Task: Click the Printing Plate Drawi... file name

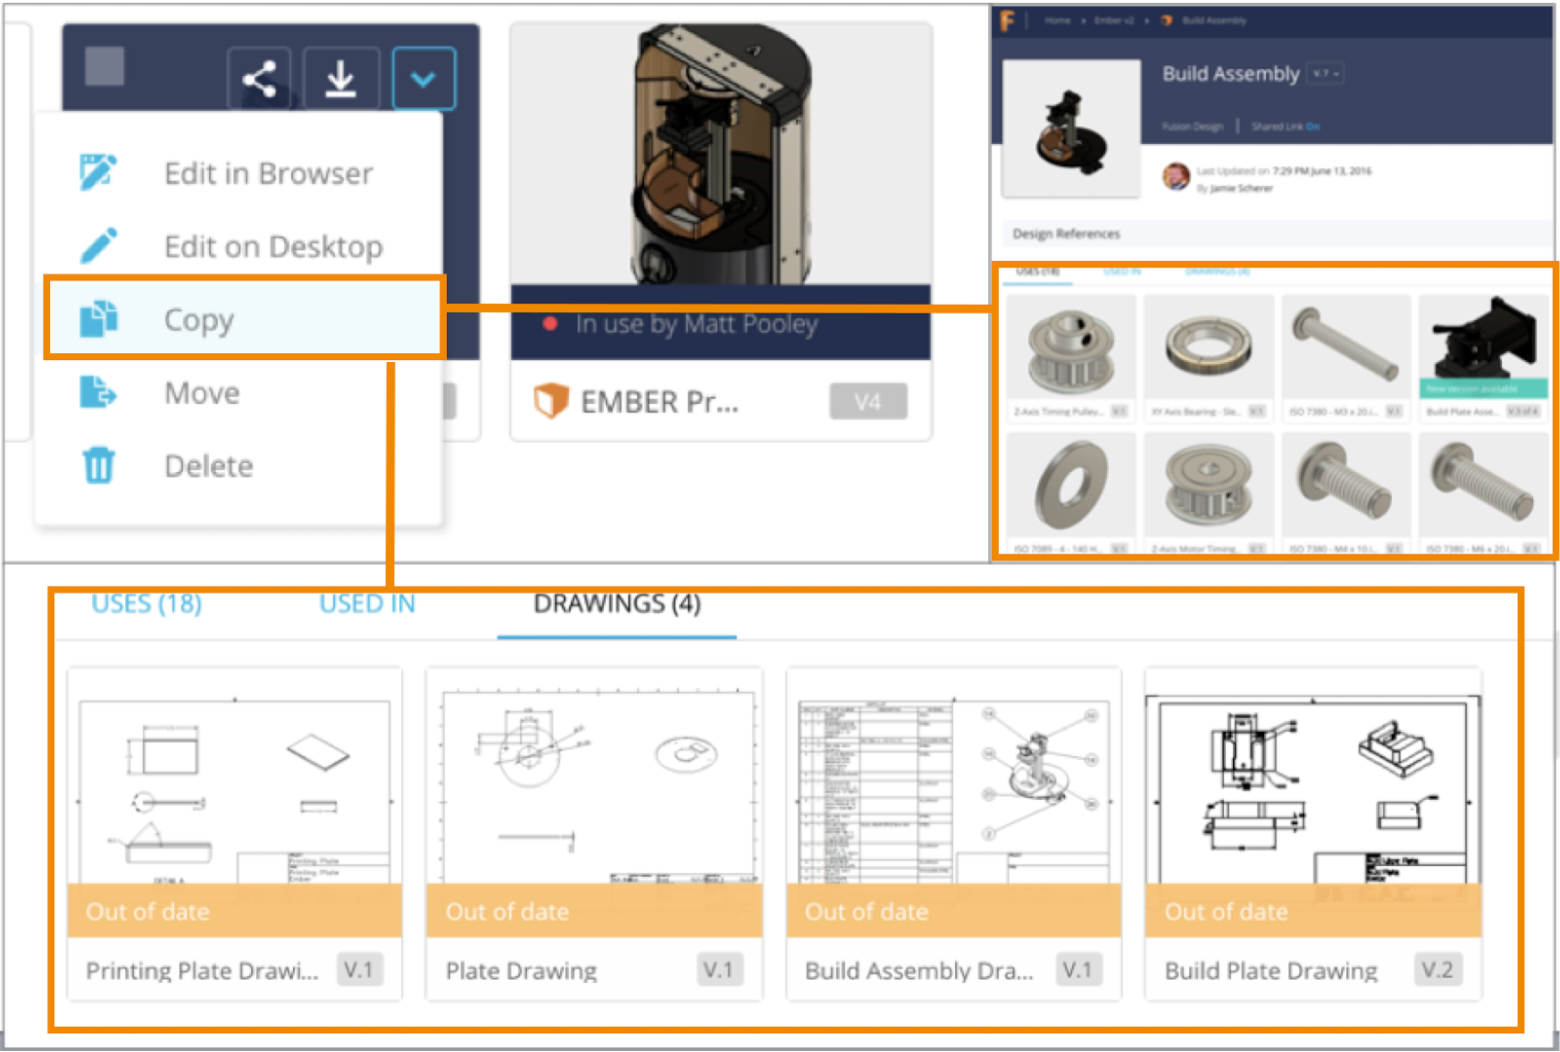Action: 202,971
